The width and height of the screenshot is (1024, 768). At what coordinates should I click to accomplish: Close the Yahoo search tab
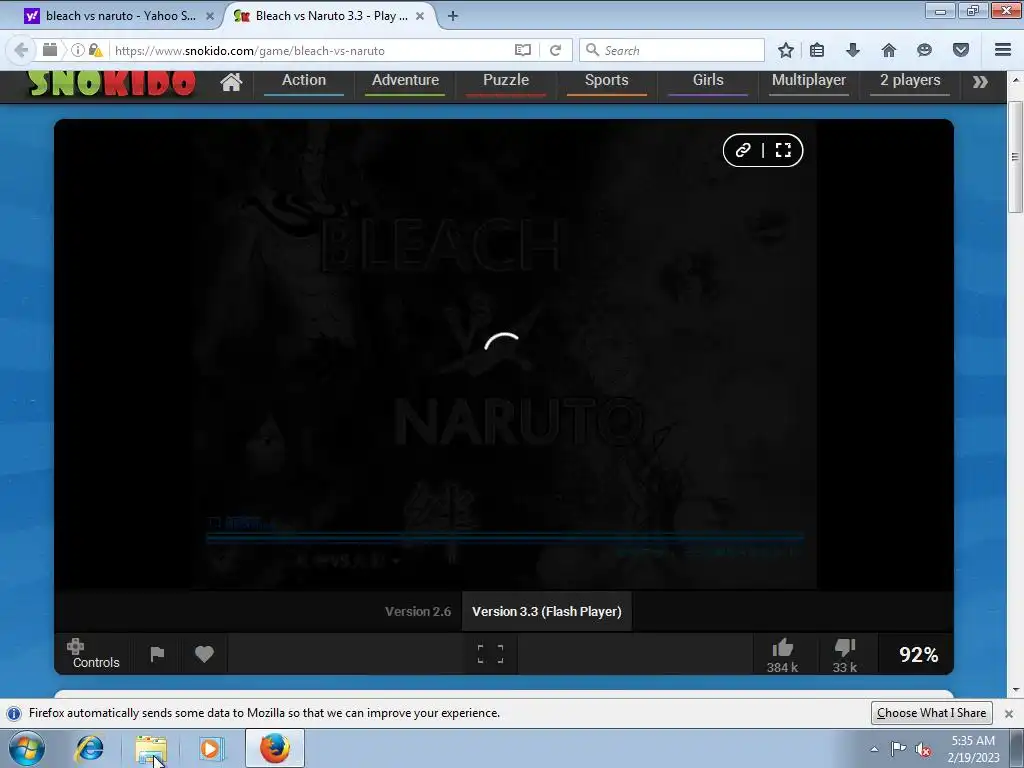click(210, 16)
